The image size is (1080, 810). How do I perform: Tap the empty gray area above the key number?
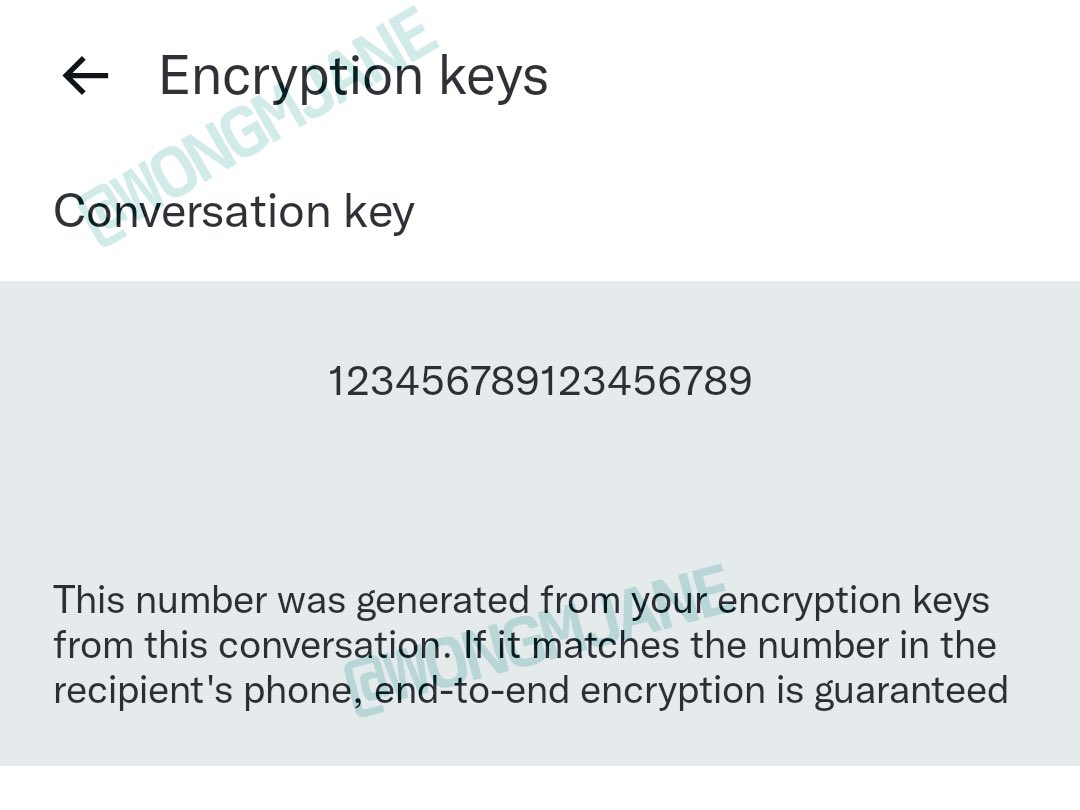point(539,320)
